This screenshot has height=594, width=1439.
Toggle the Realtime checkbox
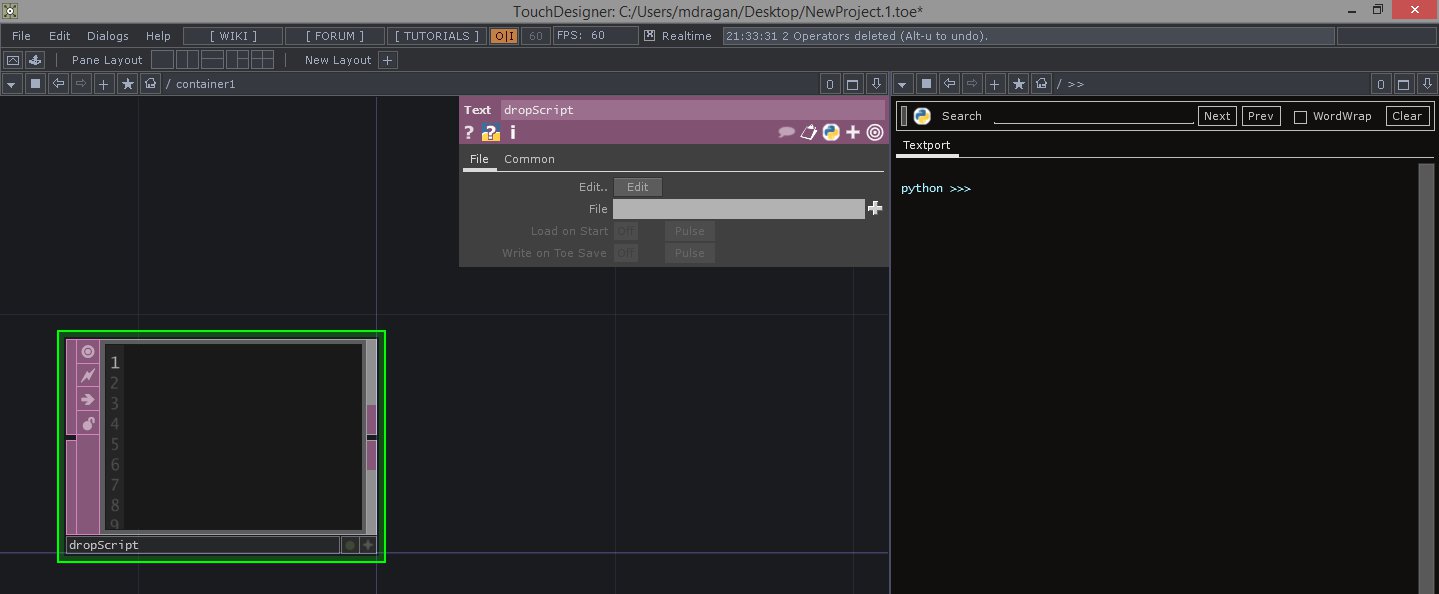[649, 36]
